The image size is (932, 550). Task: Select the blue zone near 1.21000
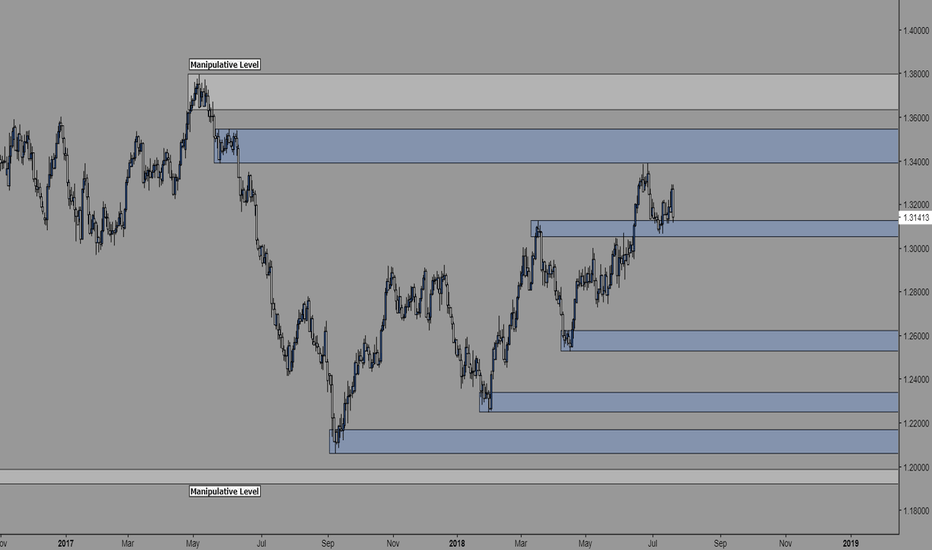click(614, 441)
